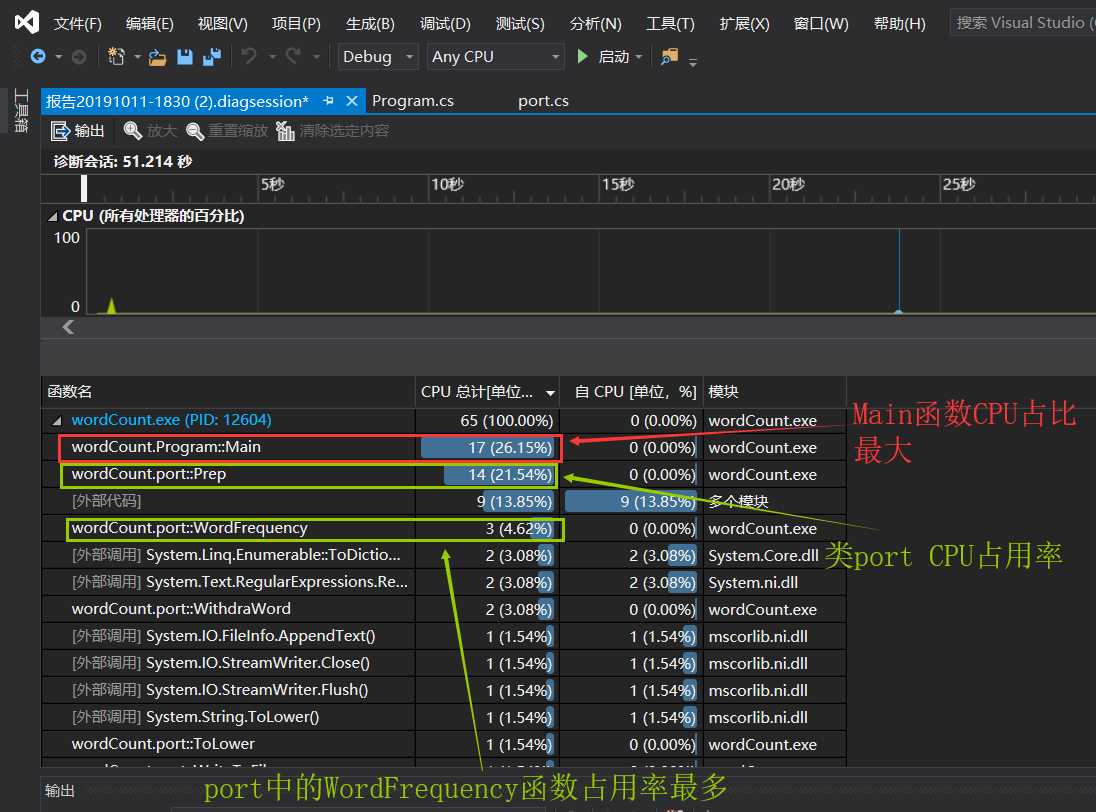Open the 窗口(W) menu
The width and height of the screenshot is (1096, 812).
pyautogui.click(x=821, y=24)
